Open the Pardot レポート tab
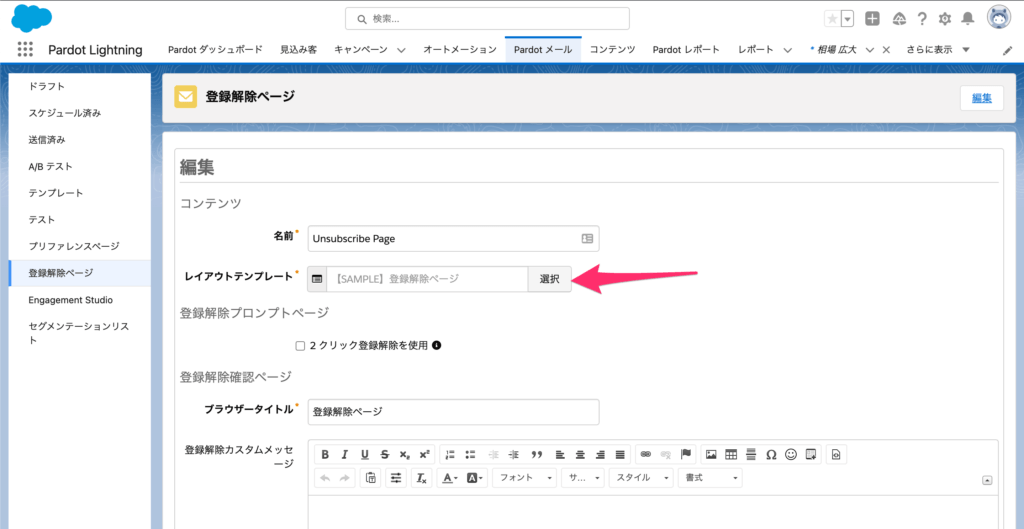This screenshot has height=529, width=1024. tap(686, 50)
